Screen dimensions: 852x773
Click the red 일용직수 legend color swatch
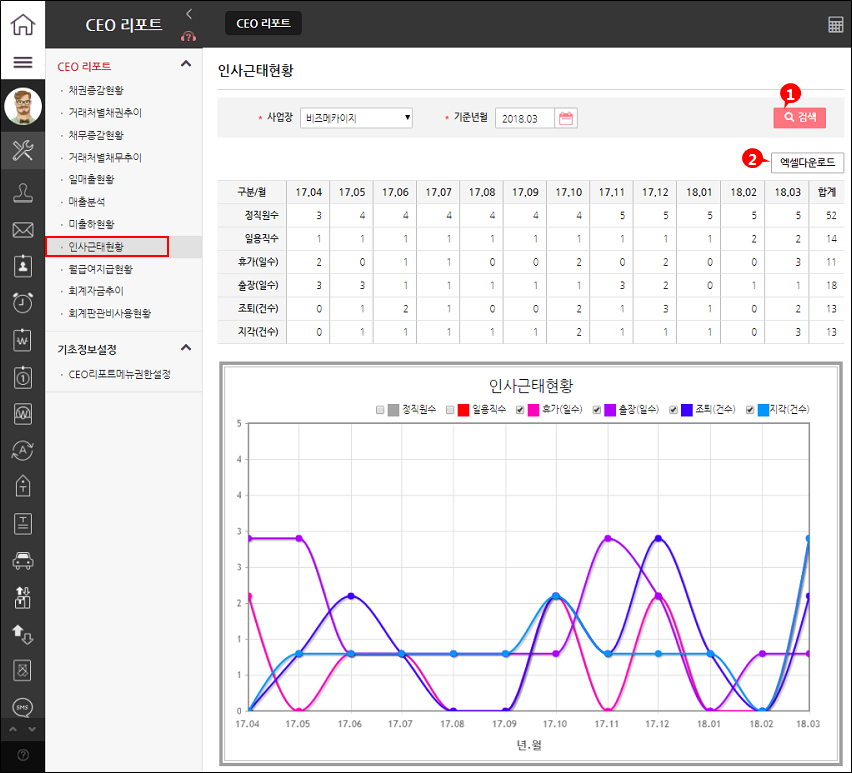point(463,410)
